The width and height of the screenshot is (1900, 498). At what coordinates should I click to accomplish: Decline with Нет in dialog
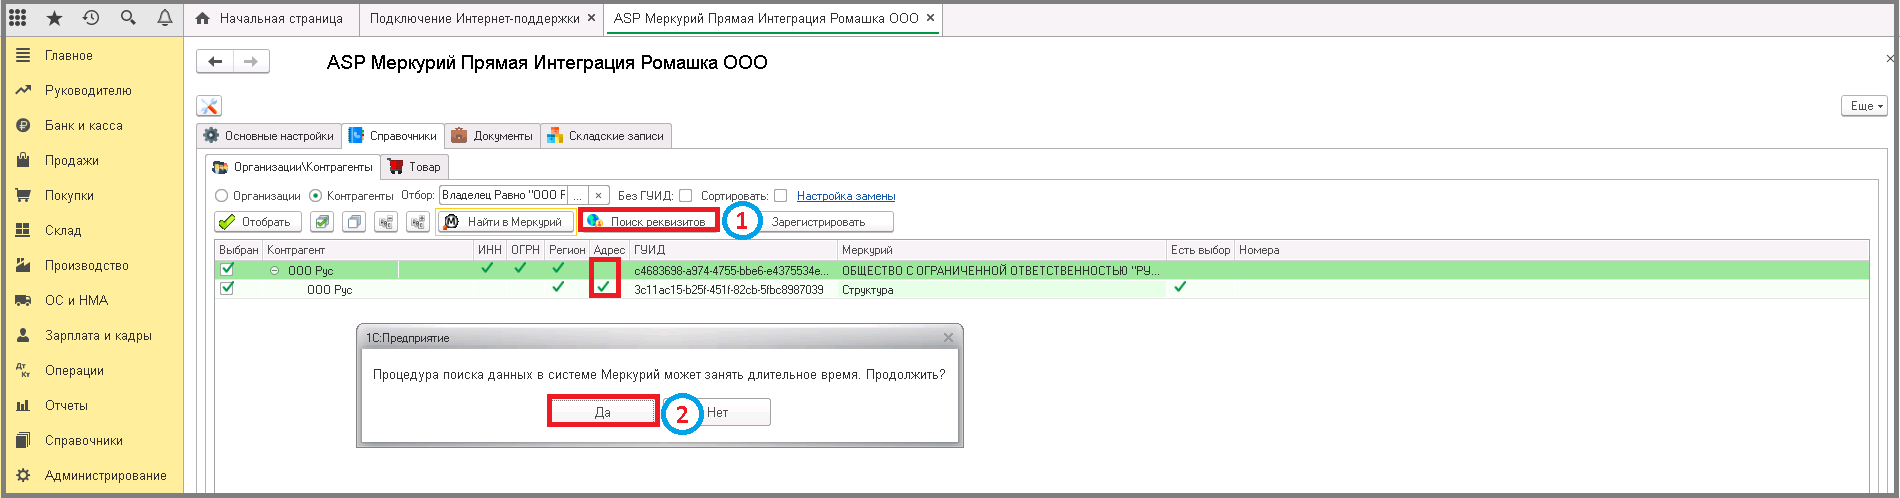717,412
